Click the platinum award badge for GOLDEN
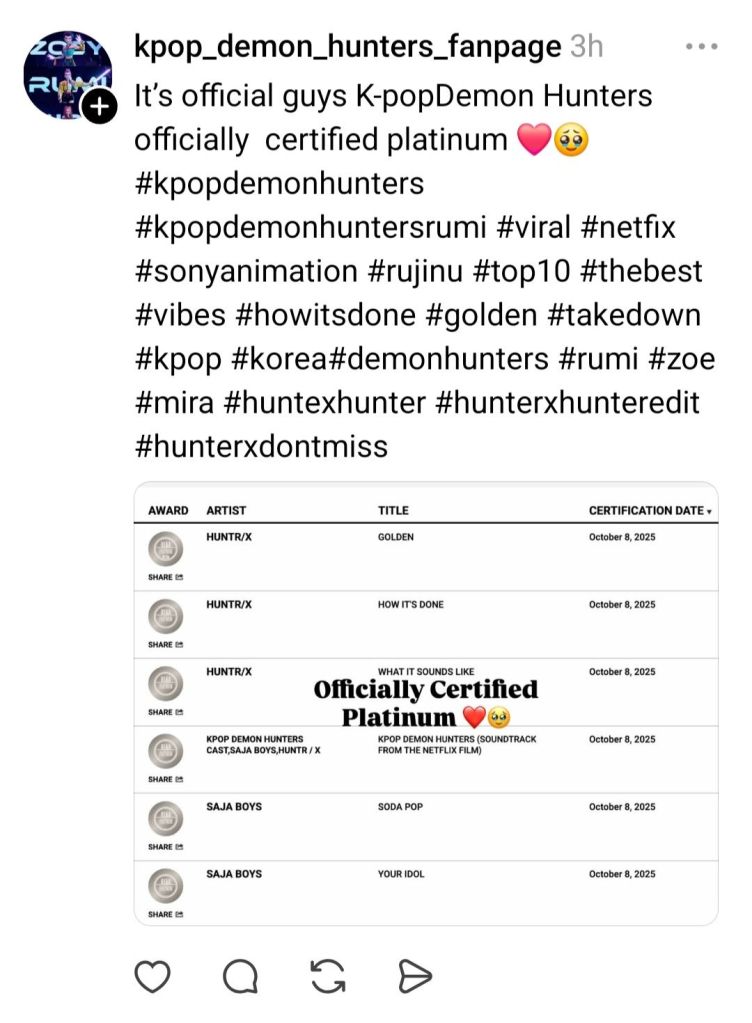The width and height of the screenshot is (752, 1023). [x=164, y=550]
